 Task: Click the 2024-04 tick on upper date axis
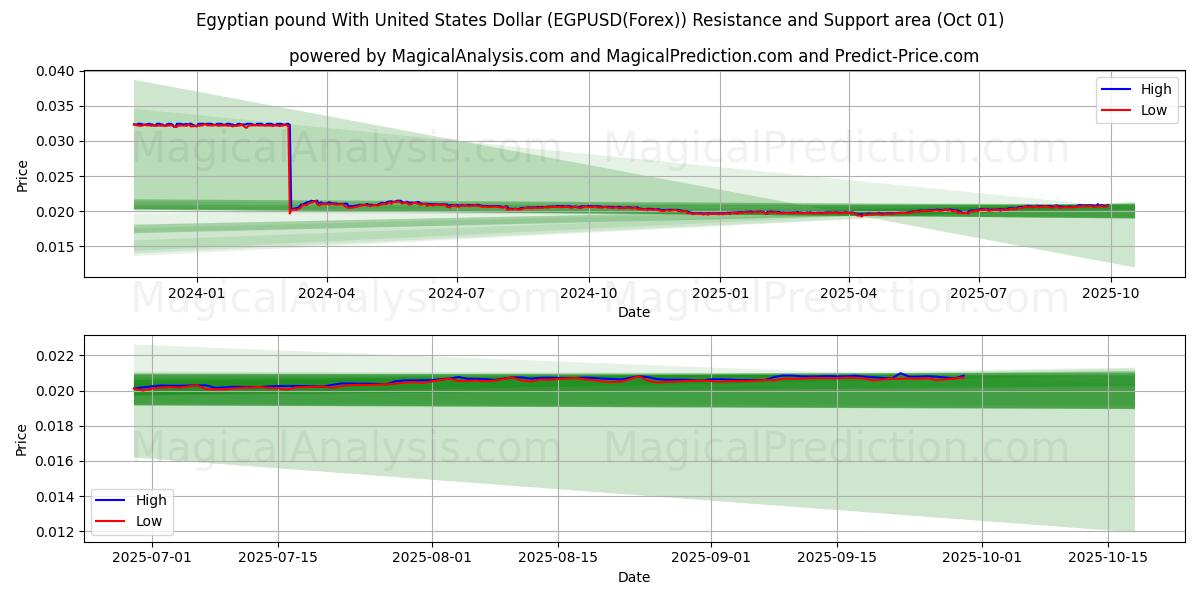pos(327,293)
